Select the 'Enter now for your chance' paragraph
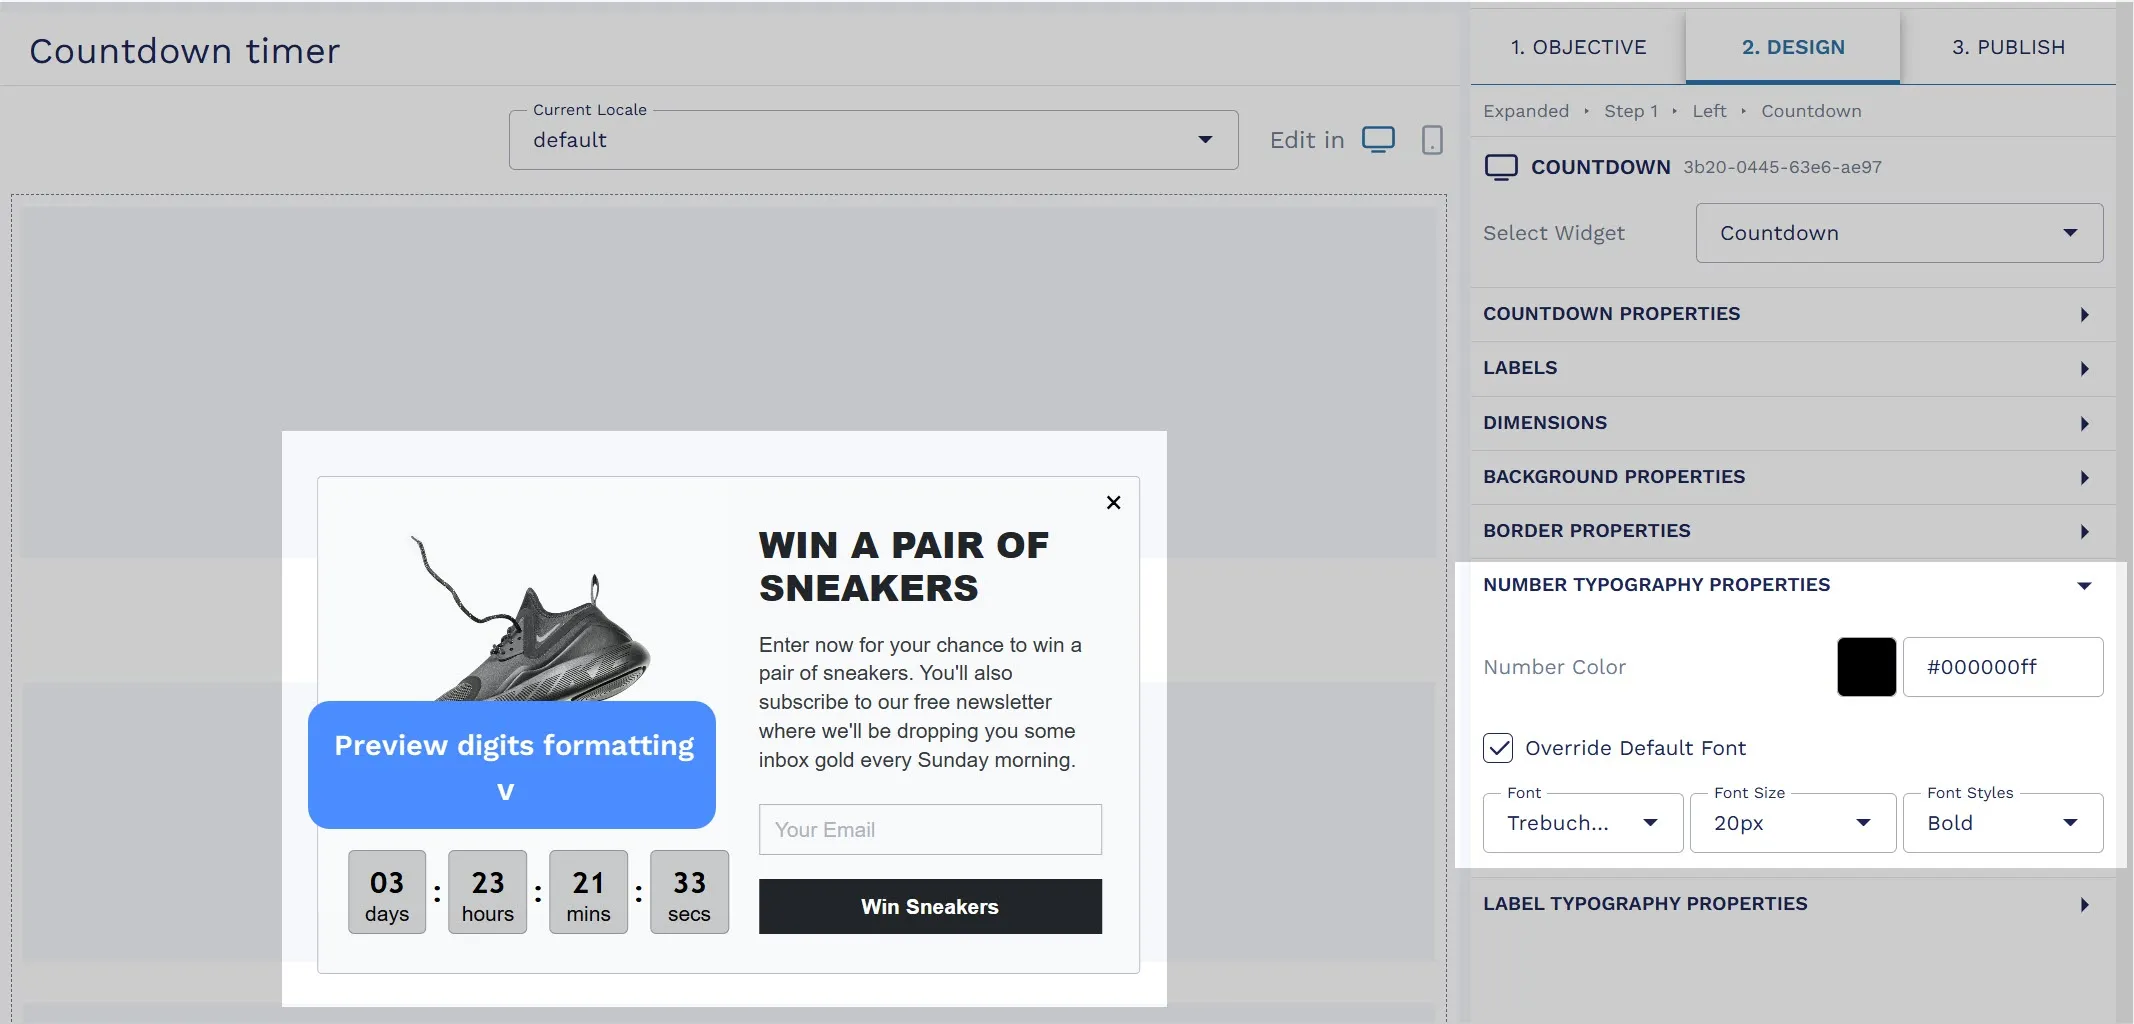 tap(920, 702)
